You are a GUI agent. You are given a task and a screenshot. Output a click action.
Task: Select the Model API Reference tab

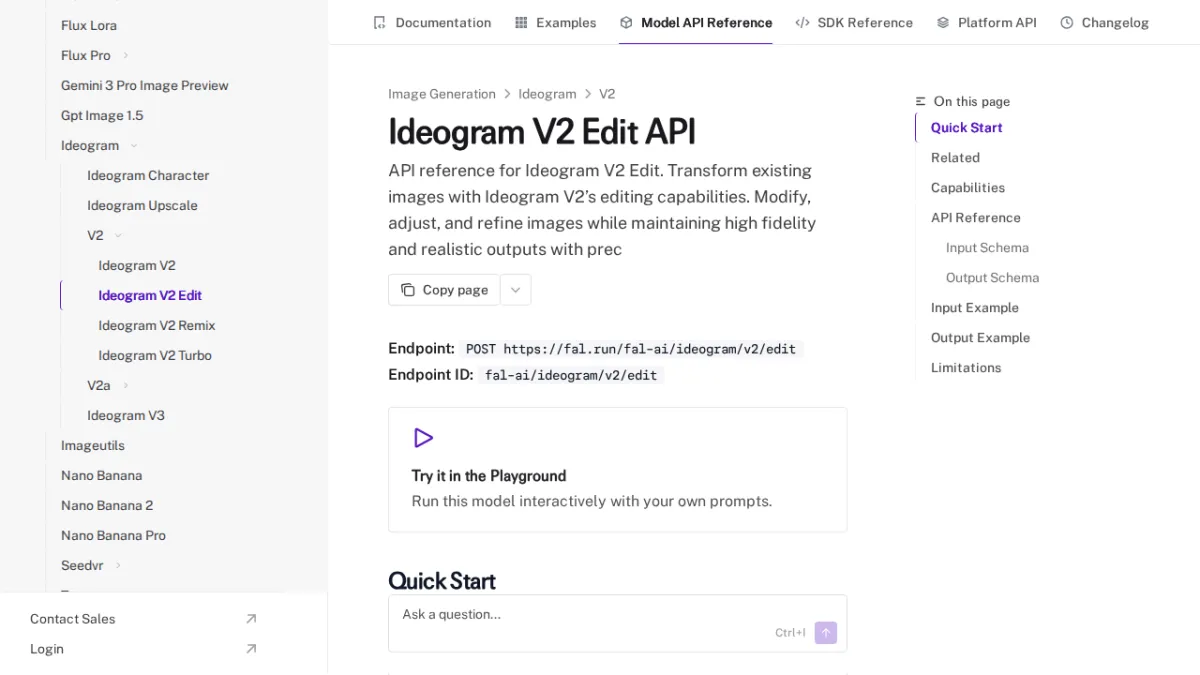[696, 22]
